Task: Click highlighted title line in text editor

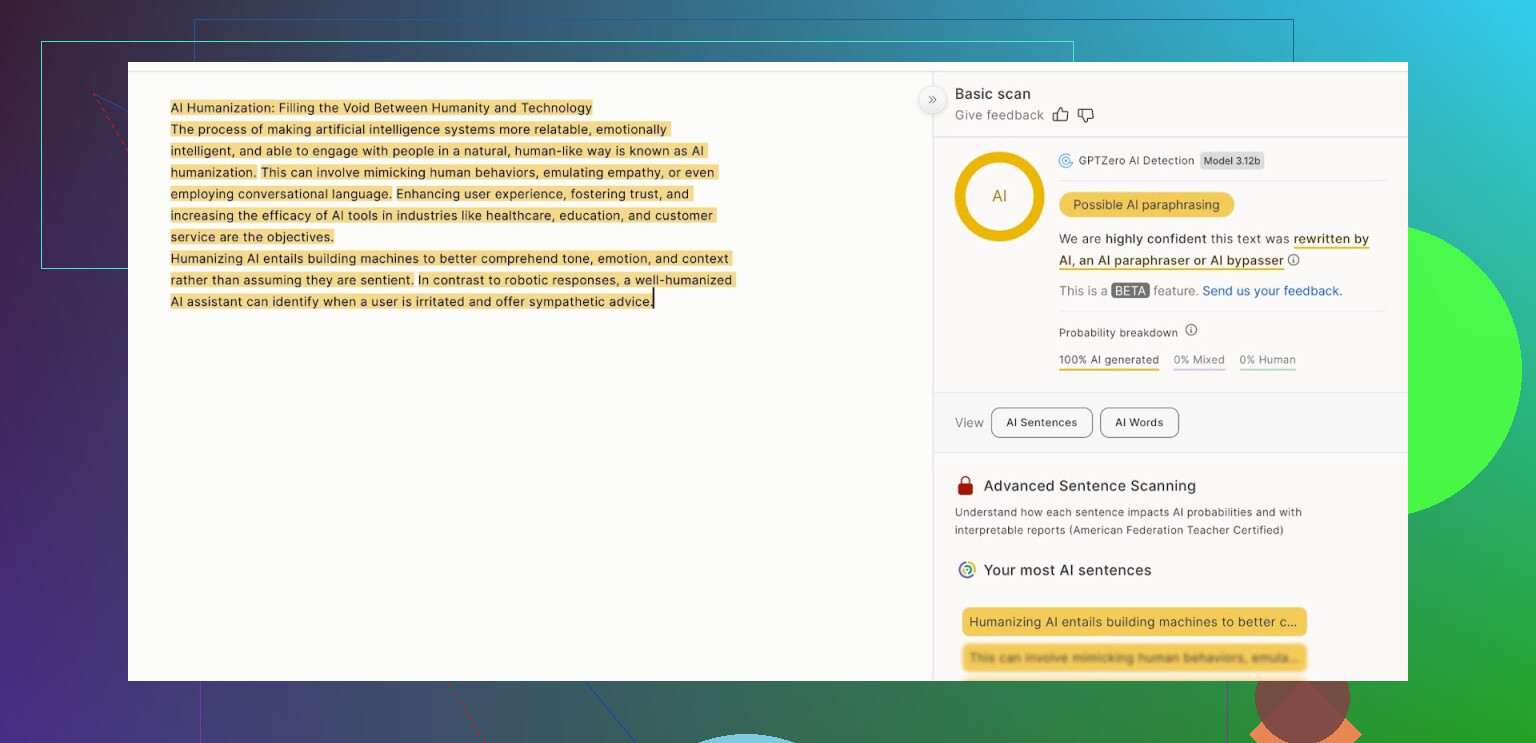Action: coord(381,108)
